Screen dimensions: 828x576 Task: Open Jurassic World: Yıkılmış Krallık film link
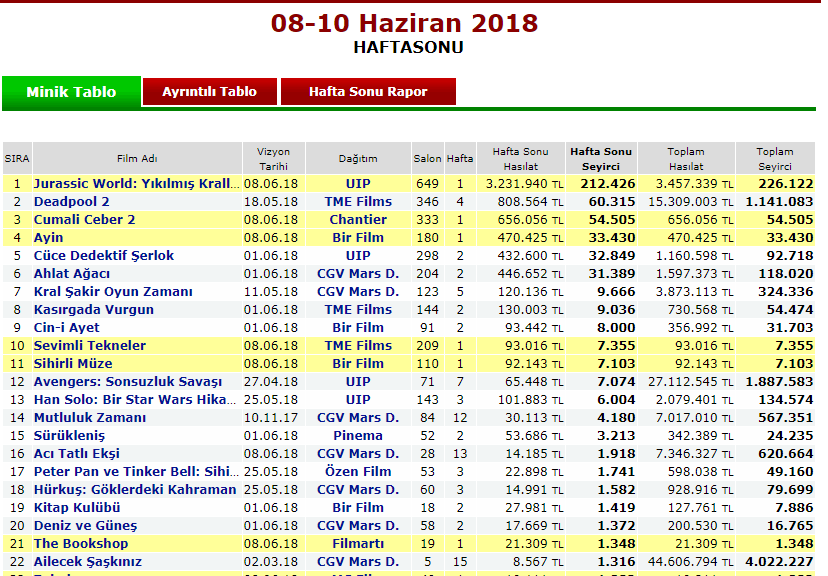click(137, 184)
